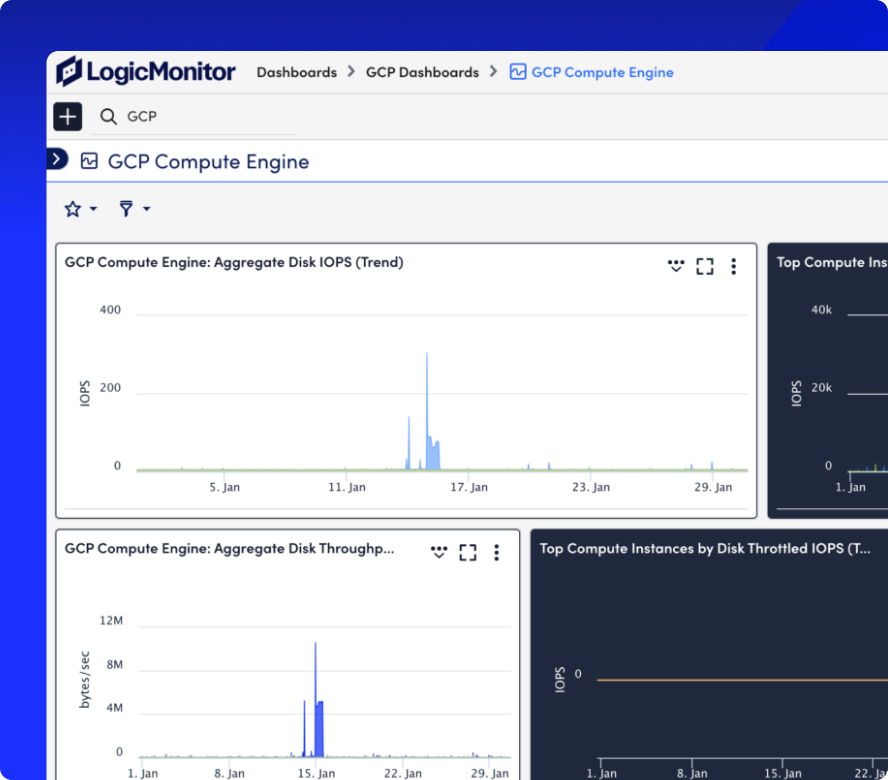Open more options on Disk IOPS widget

[x=733, y=266]
